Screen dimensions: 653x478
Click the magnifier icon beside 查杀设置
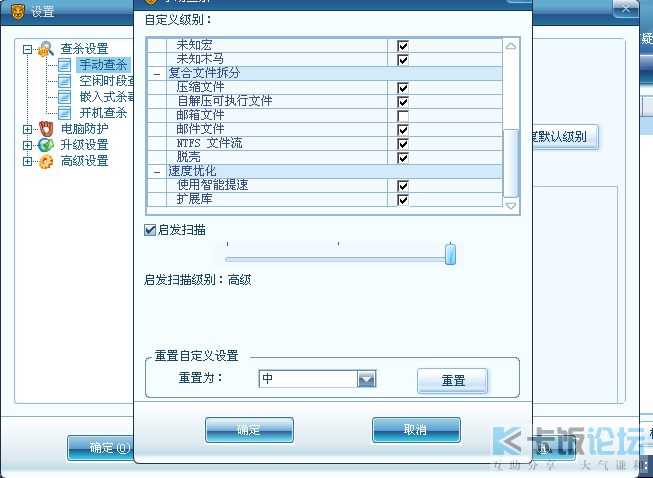[46, 49]
